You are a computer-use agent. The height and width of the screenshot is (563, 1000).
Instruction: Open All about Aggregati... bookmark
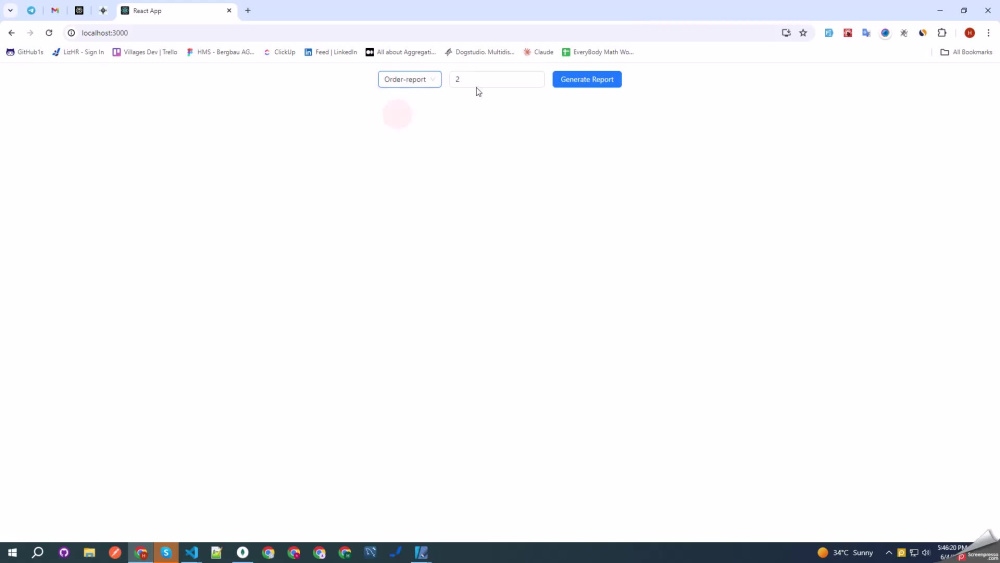coord(401,52)
